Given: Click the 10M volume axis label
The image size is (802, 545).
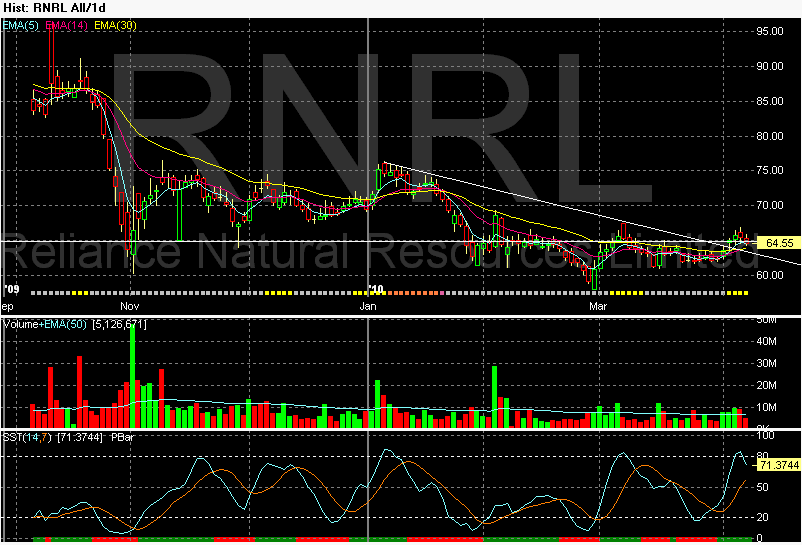Looking at the screenshot, I should [x=766, y=407].
